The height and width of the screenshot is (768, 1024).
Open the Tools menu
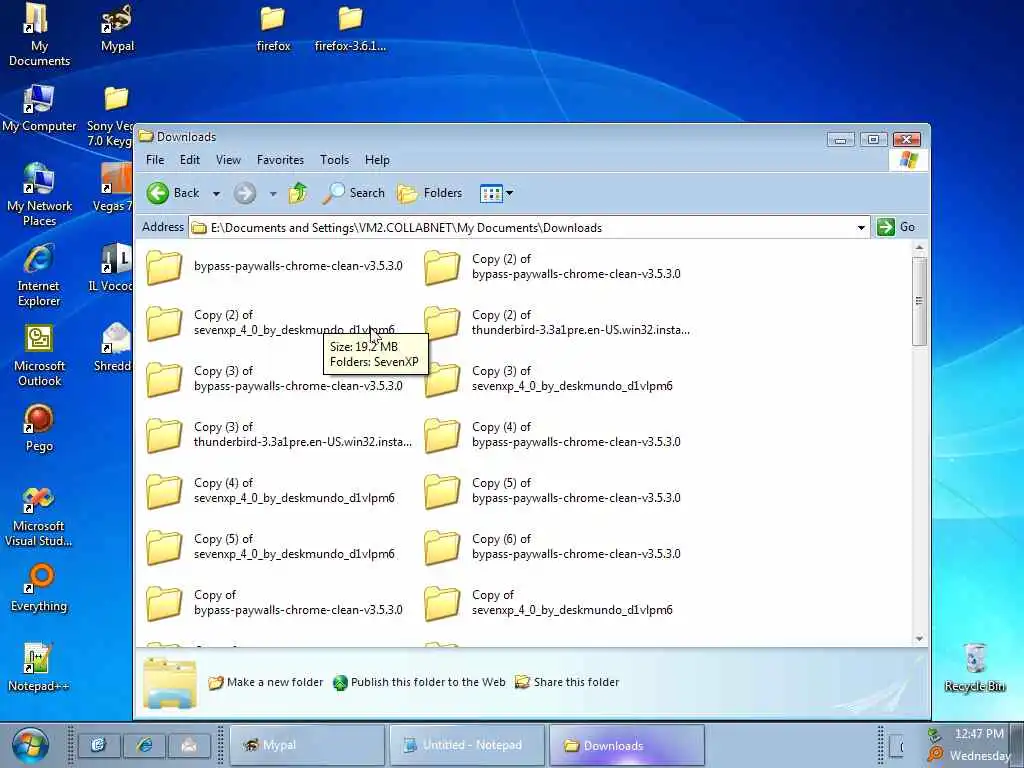pos(334,160)
